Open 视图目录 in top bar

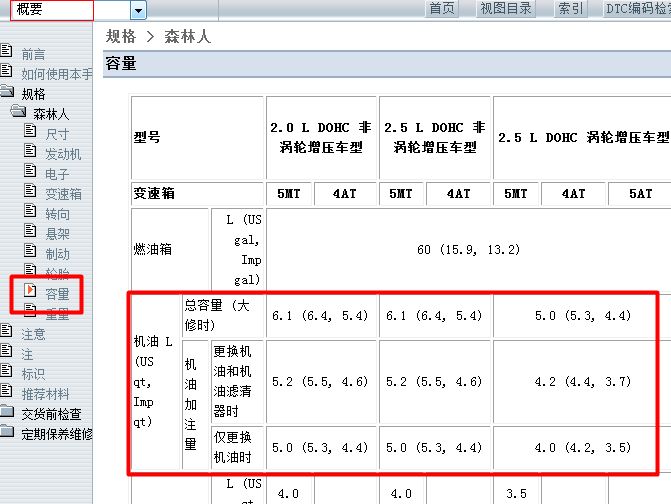coord(506,8)
